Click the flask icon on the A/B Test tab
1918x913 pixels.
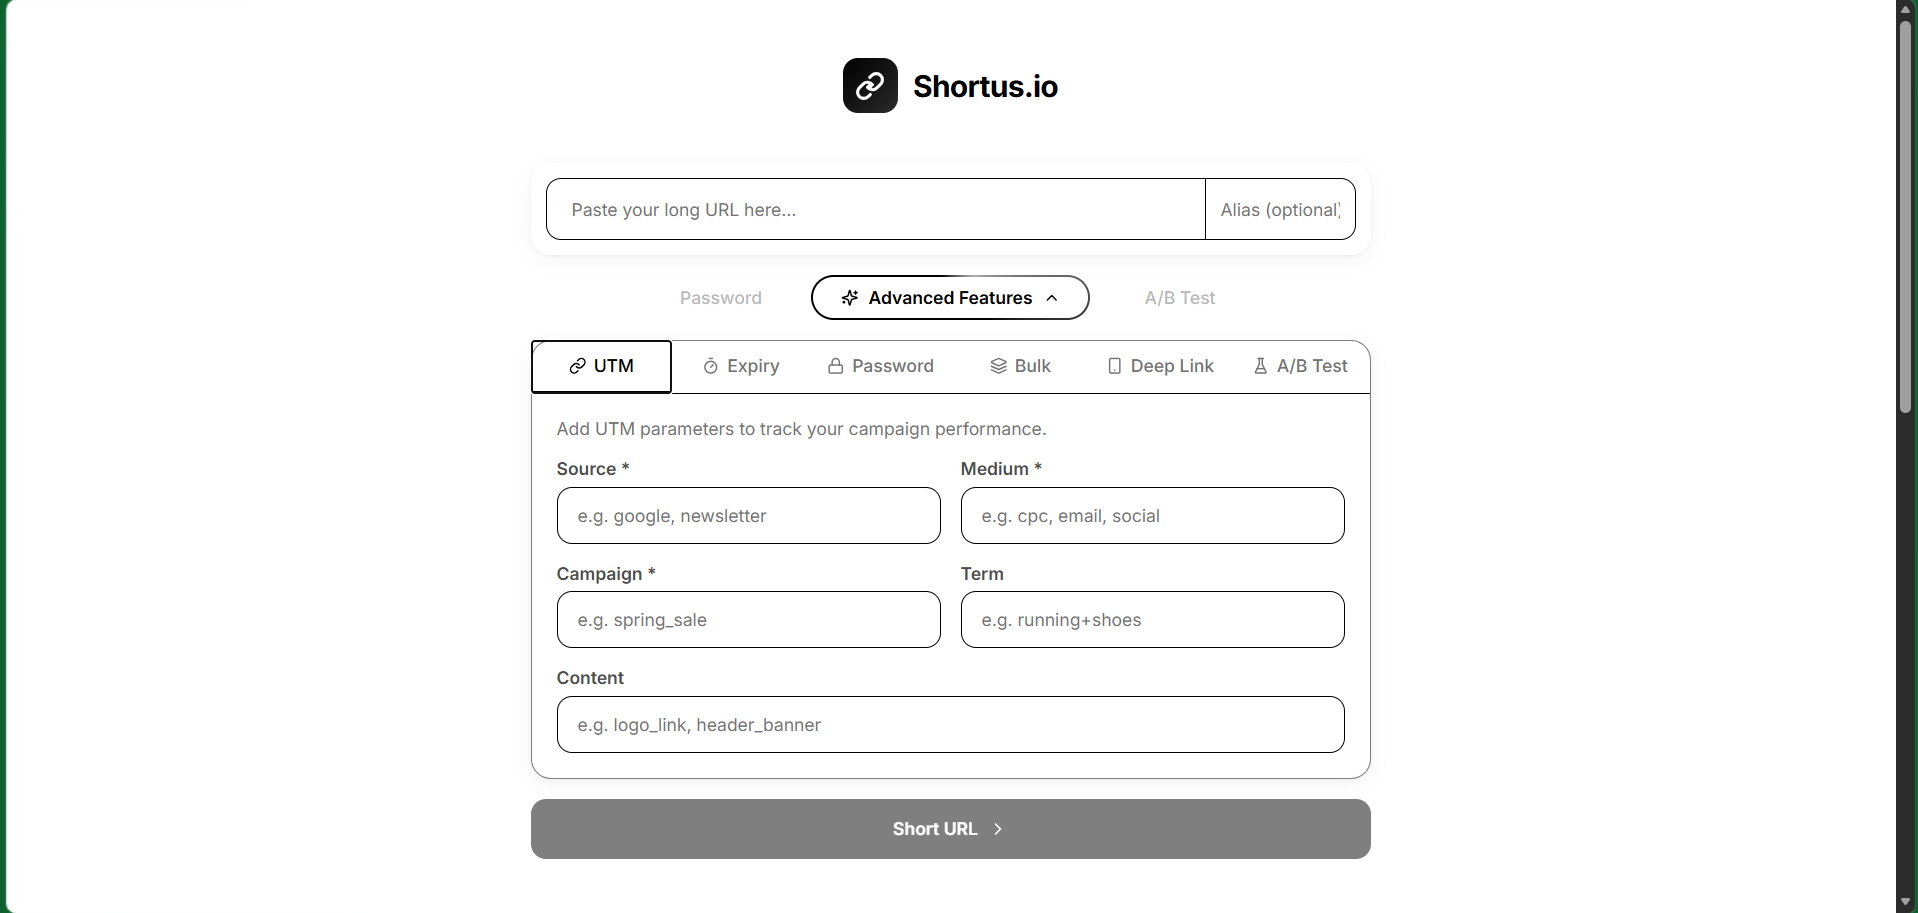click(1259, 366)
